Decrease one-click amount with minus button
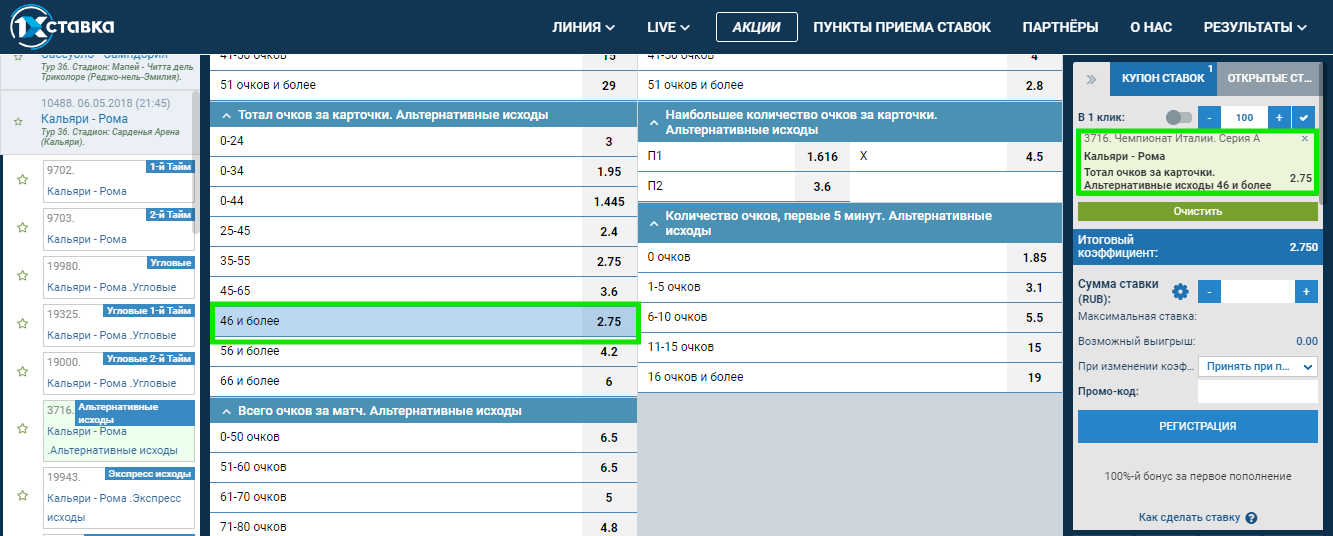Image resolution: width=1333 pixels, height=536 pixels. (1209, 117)
